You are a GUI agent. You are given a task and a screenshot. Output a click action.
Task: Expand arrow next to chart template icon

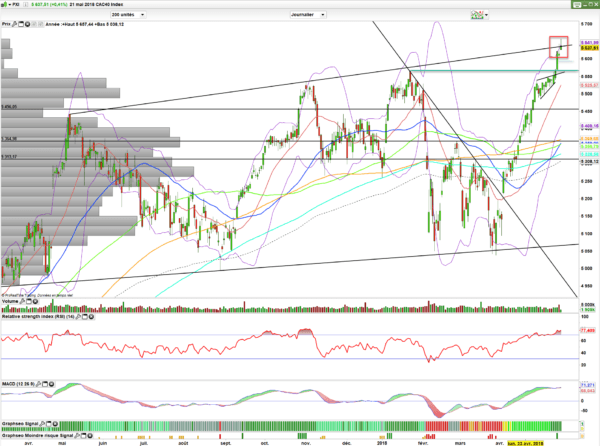tap(486, 15)
